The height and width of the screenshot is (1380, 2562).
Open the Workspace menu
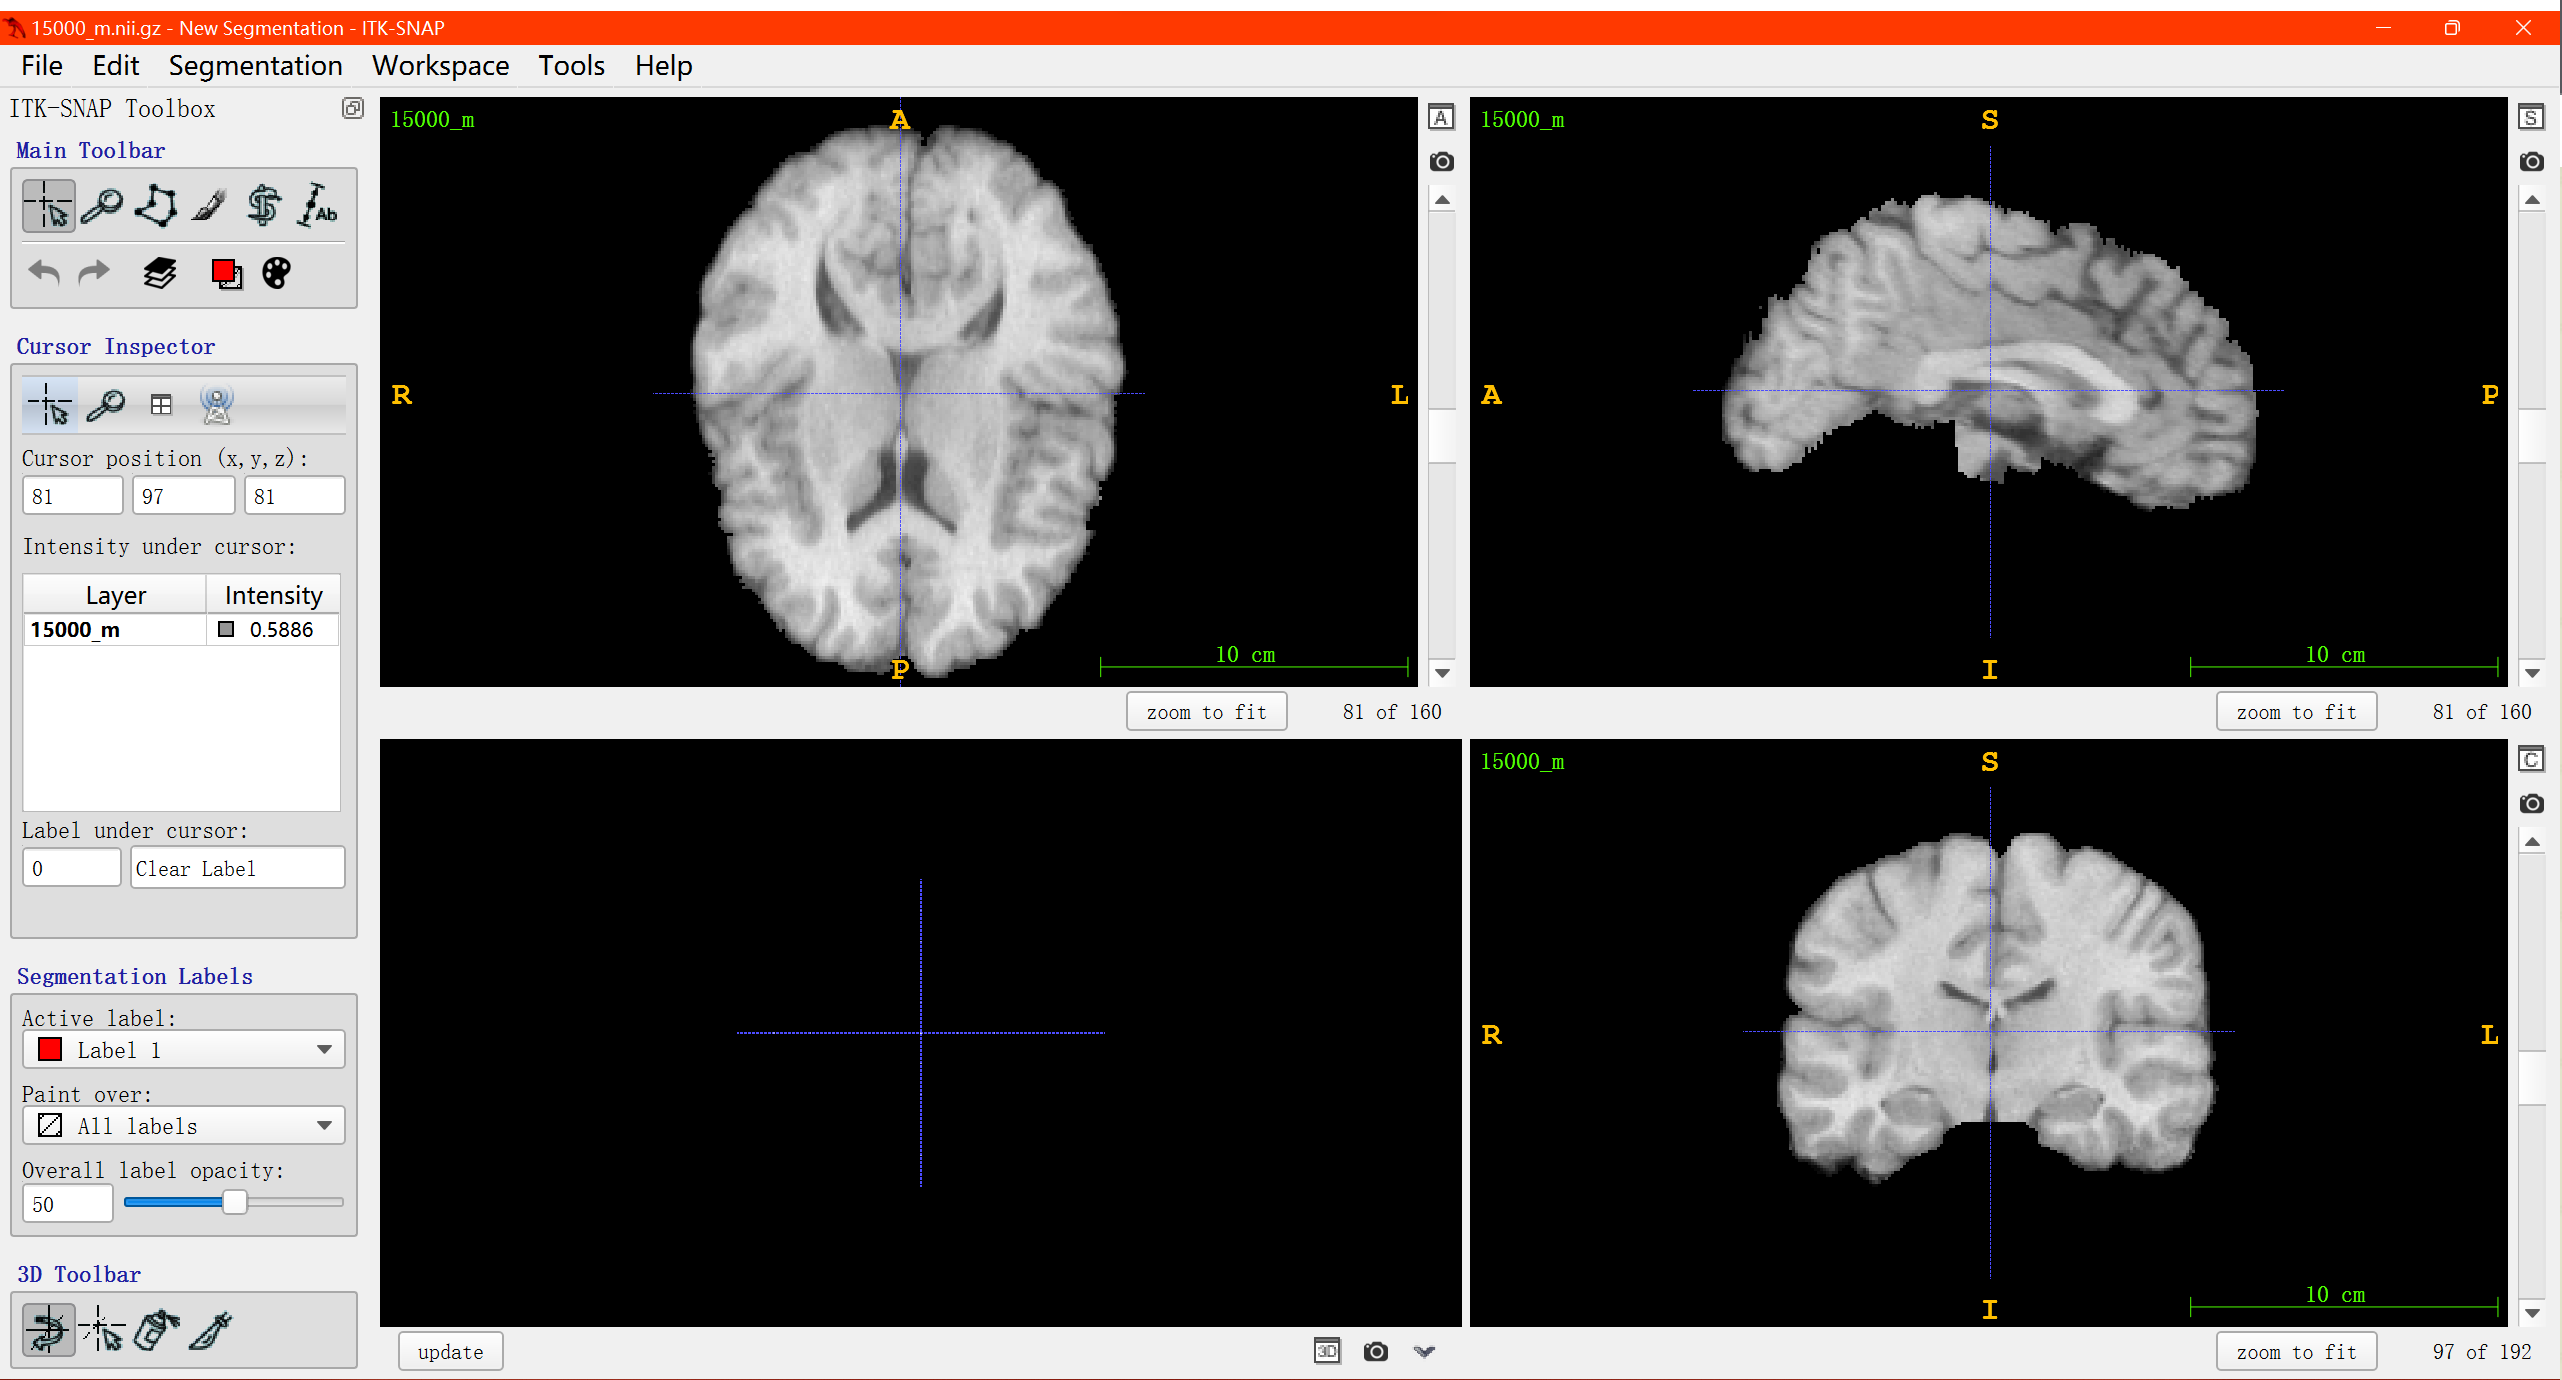(x=440, y=66)
